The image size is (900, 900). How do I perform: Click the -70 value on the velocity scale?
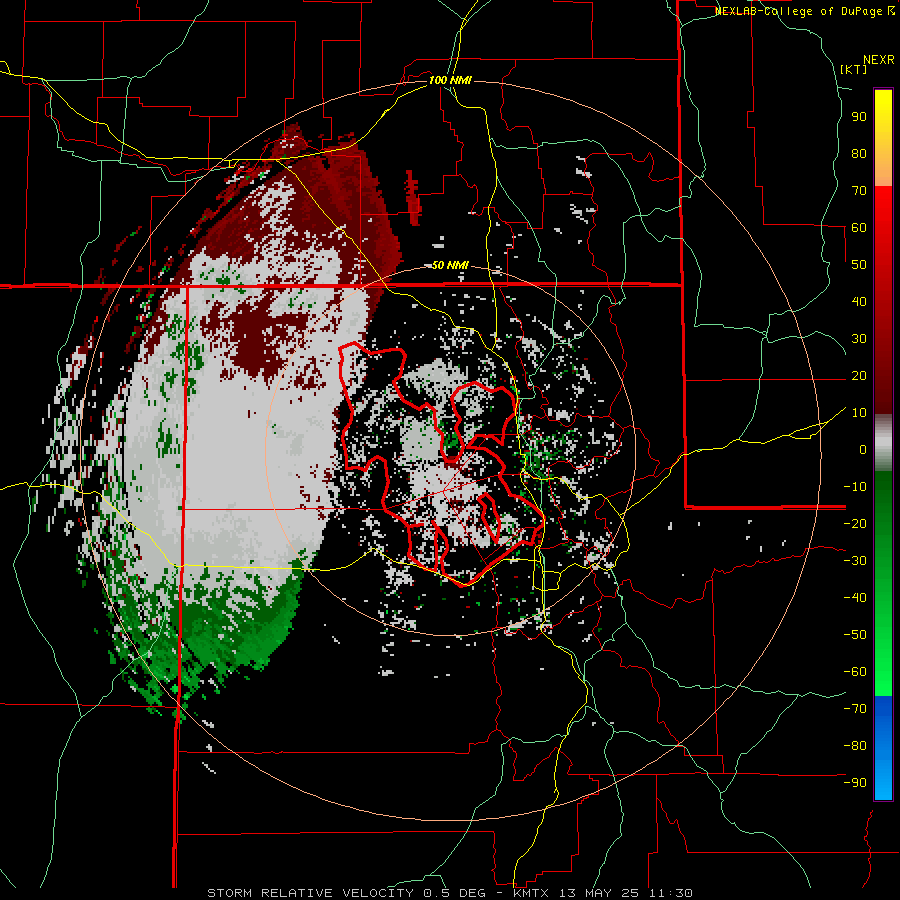[x=855, y=709]
